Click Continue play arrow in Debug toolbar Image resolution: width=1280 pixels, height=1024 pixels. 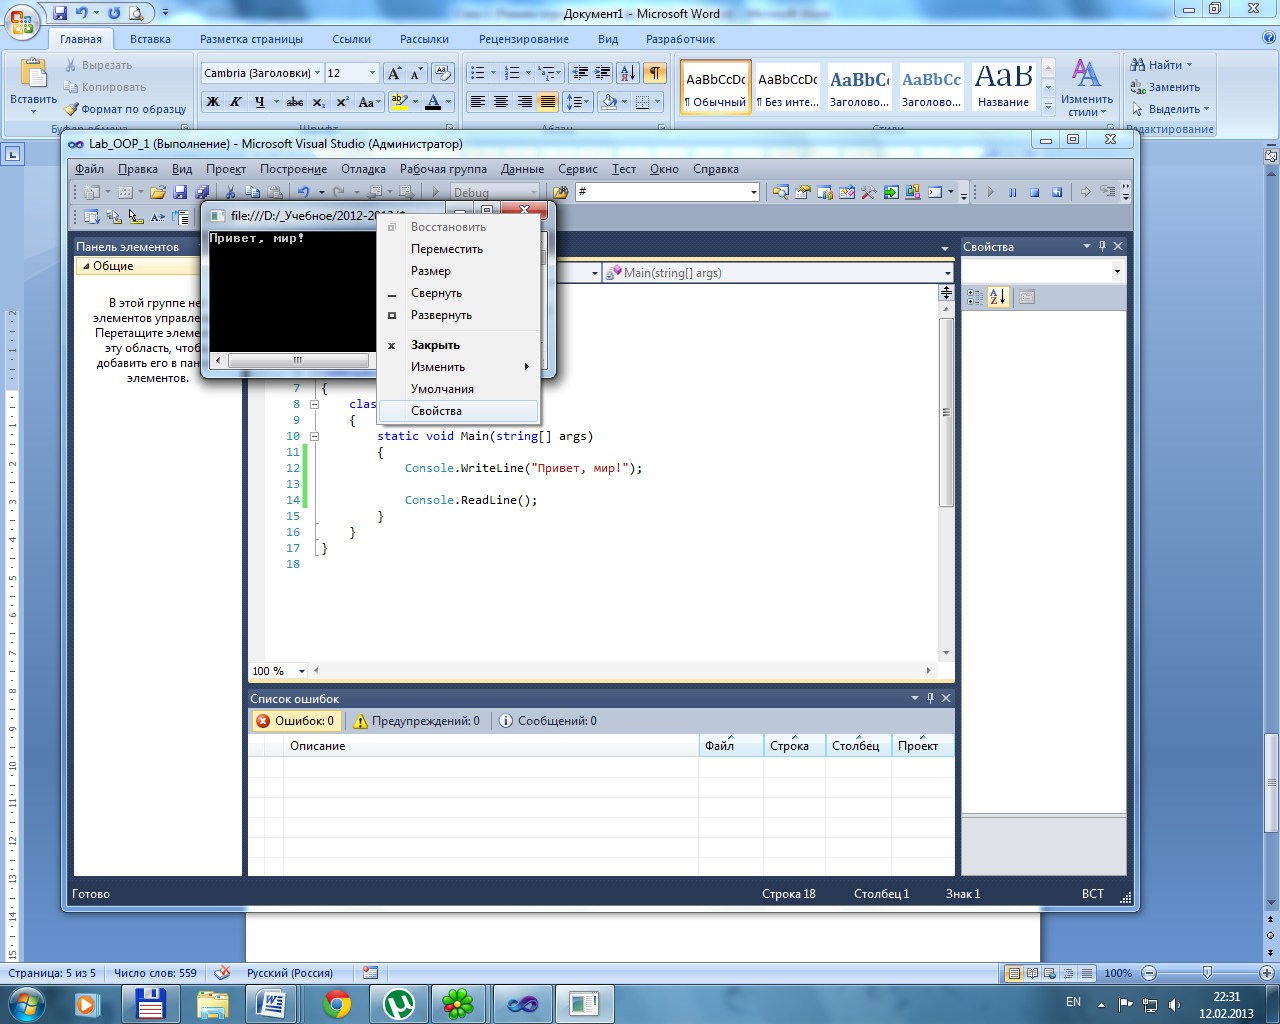click(990, 192)
